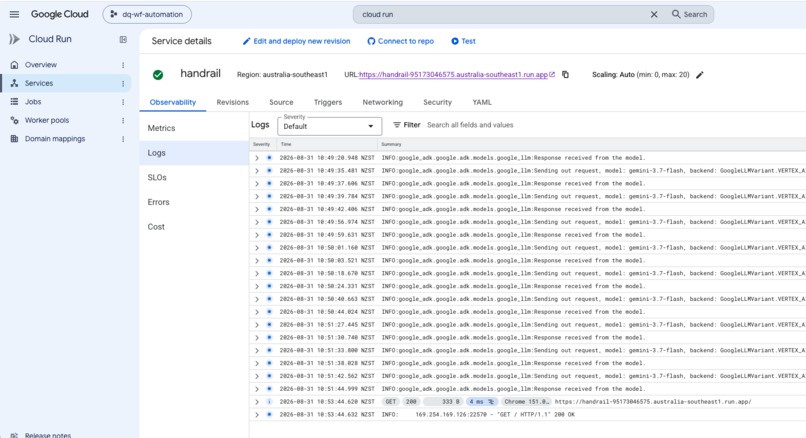Open Domain mappings more options
The height and width of the screenshot is (438, 806).
pos(123,139)
